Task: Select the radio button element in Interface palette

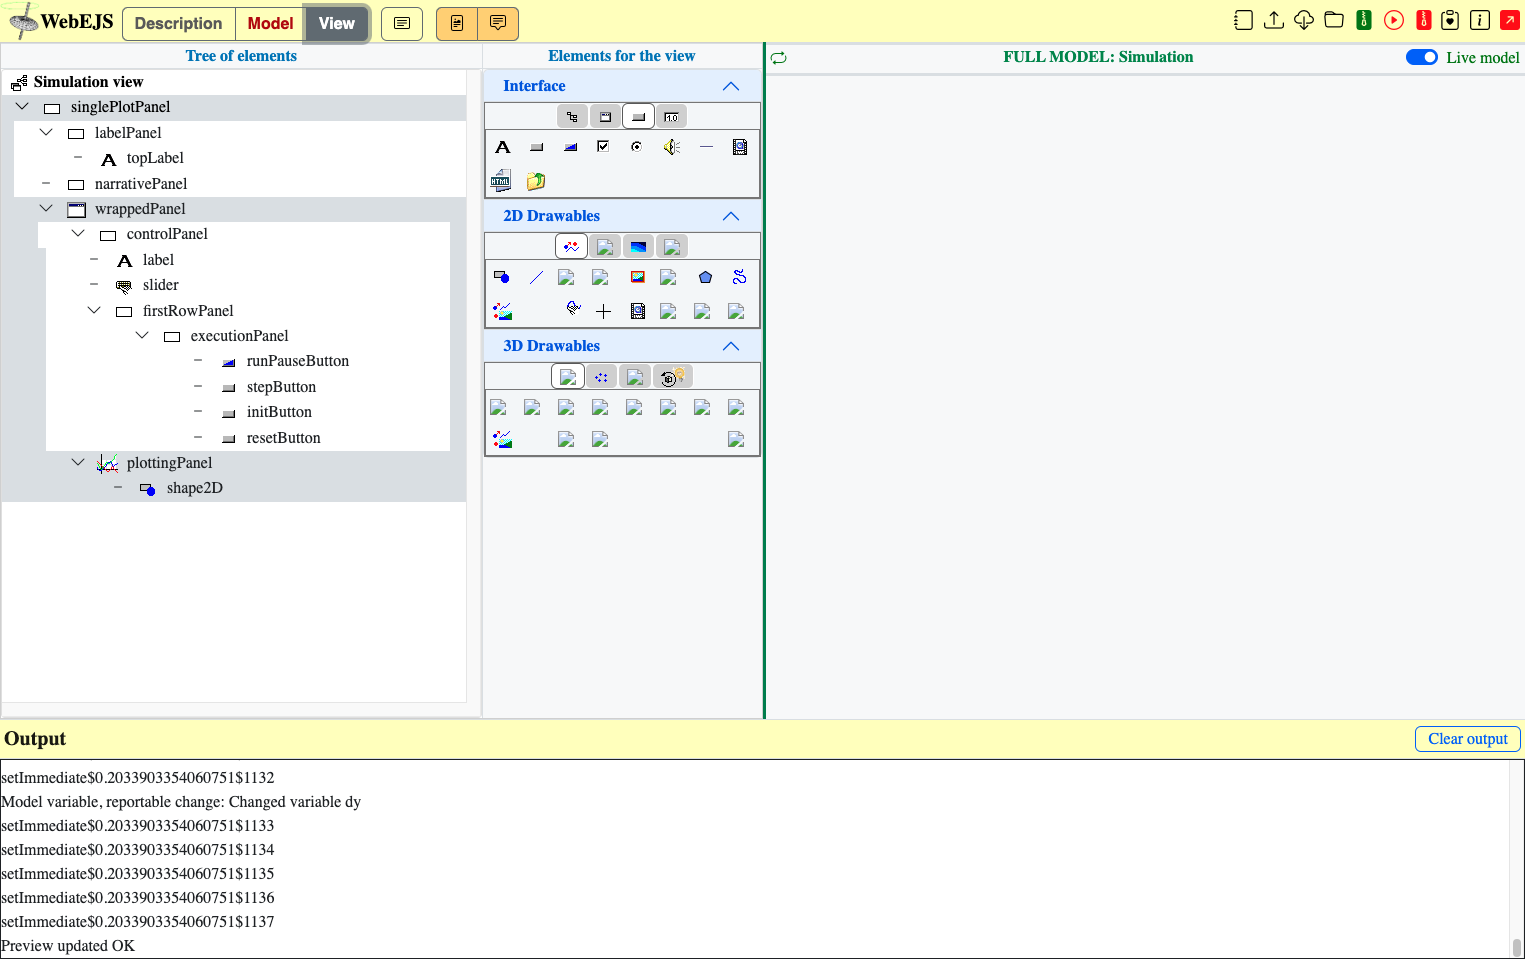Action: coord(636,147)
